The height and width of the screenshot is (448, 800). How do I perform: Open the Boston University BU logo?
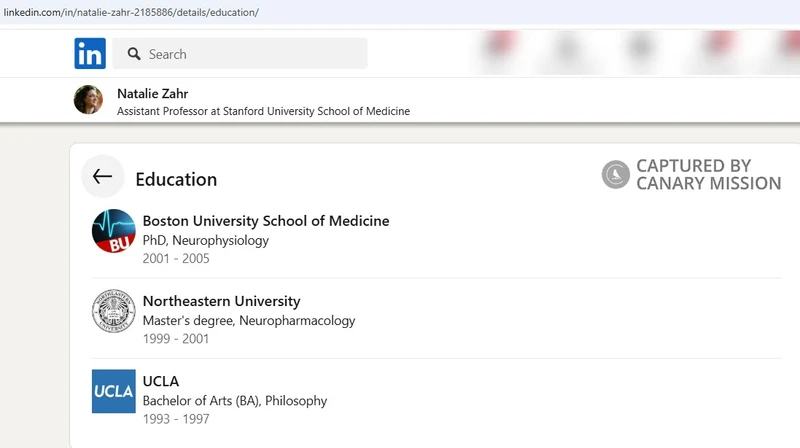point(113,231)
